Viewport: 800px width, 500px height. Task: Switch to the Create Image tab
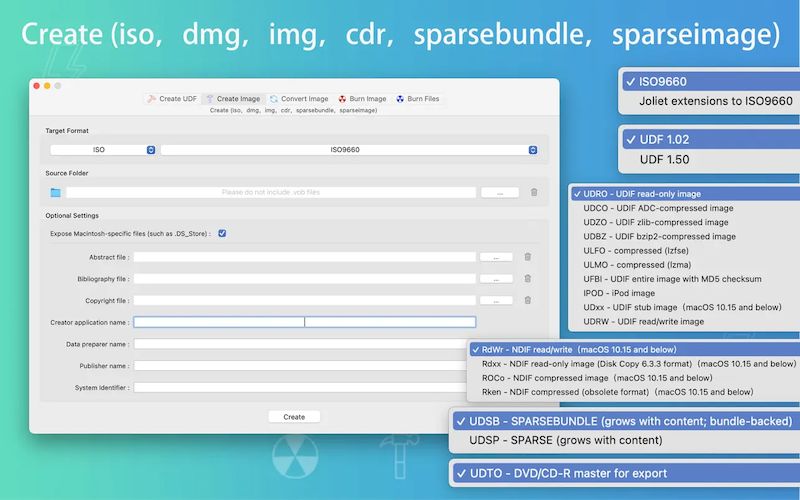tap(233, 99)
